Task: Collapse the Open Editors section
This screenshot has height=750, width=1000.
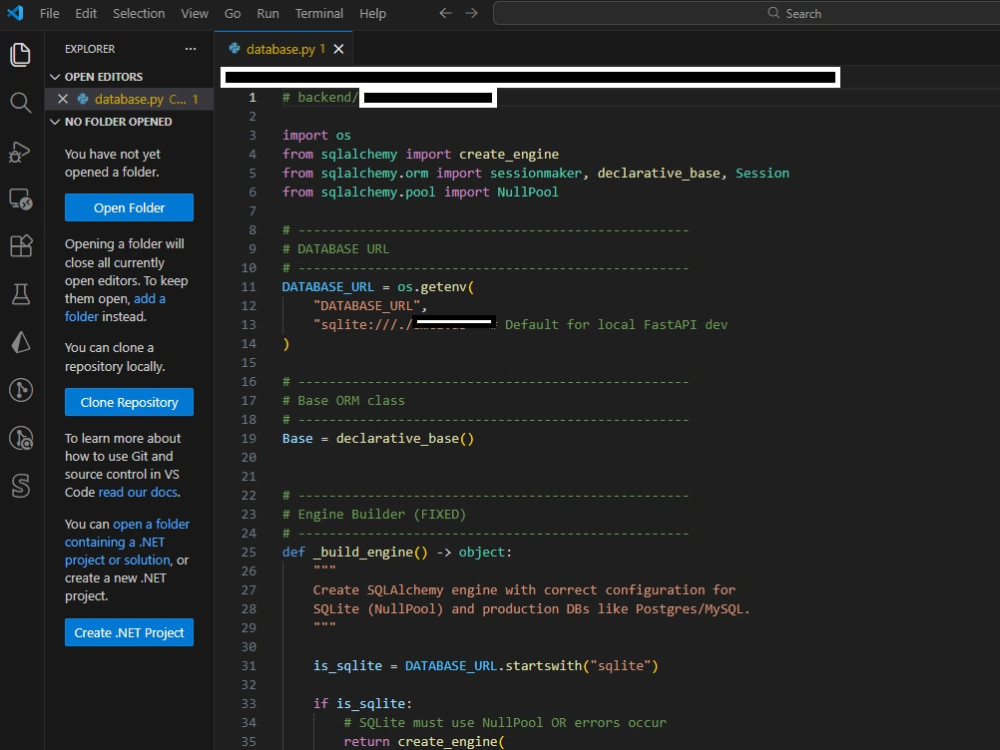Action: 55,77
